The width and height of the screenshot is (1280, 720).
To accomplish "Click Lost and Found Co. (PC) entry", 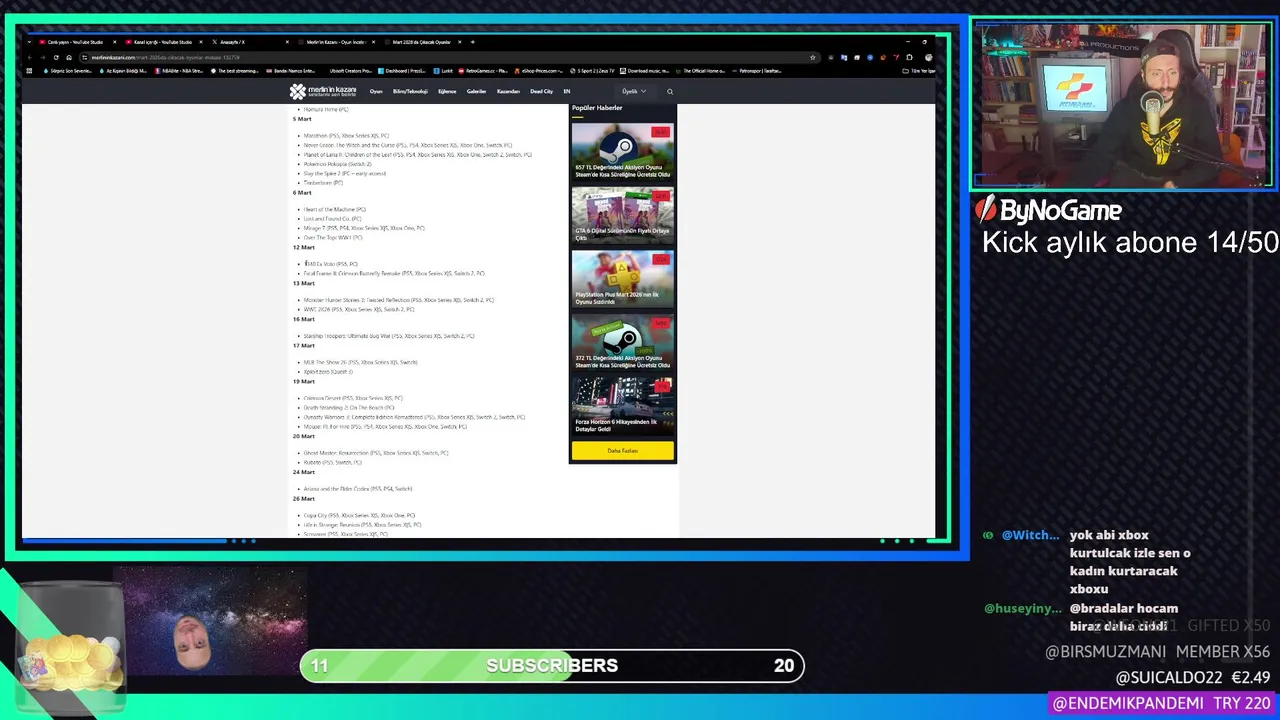I will click(x=332, y=218).
